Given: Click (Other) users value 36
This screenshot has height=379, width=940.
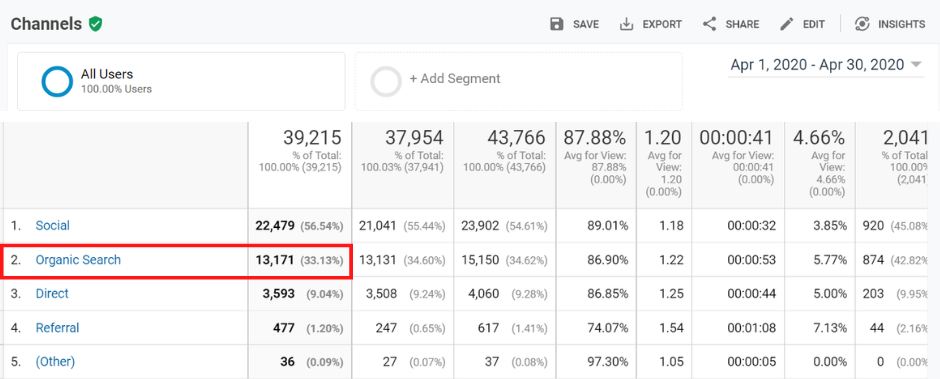Looking at the screenshot, I should (x=288, y=362).
